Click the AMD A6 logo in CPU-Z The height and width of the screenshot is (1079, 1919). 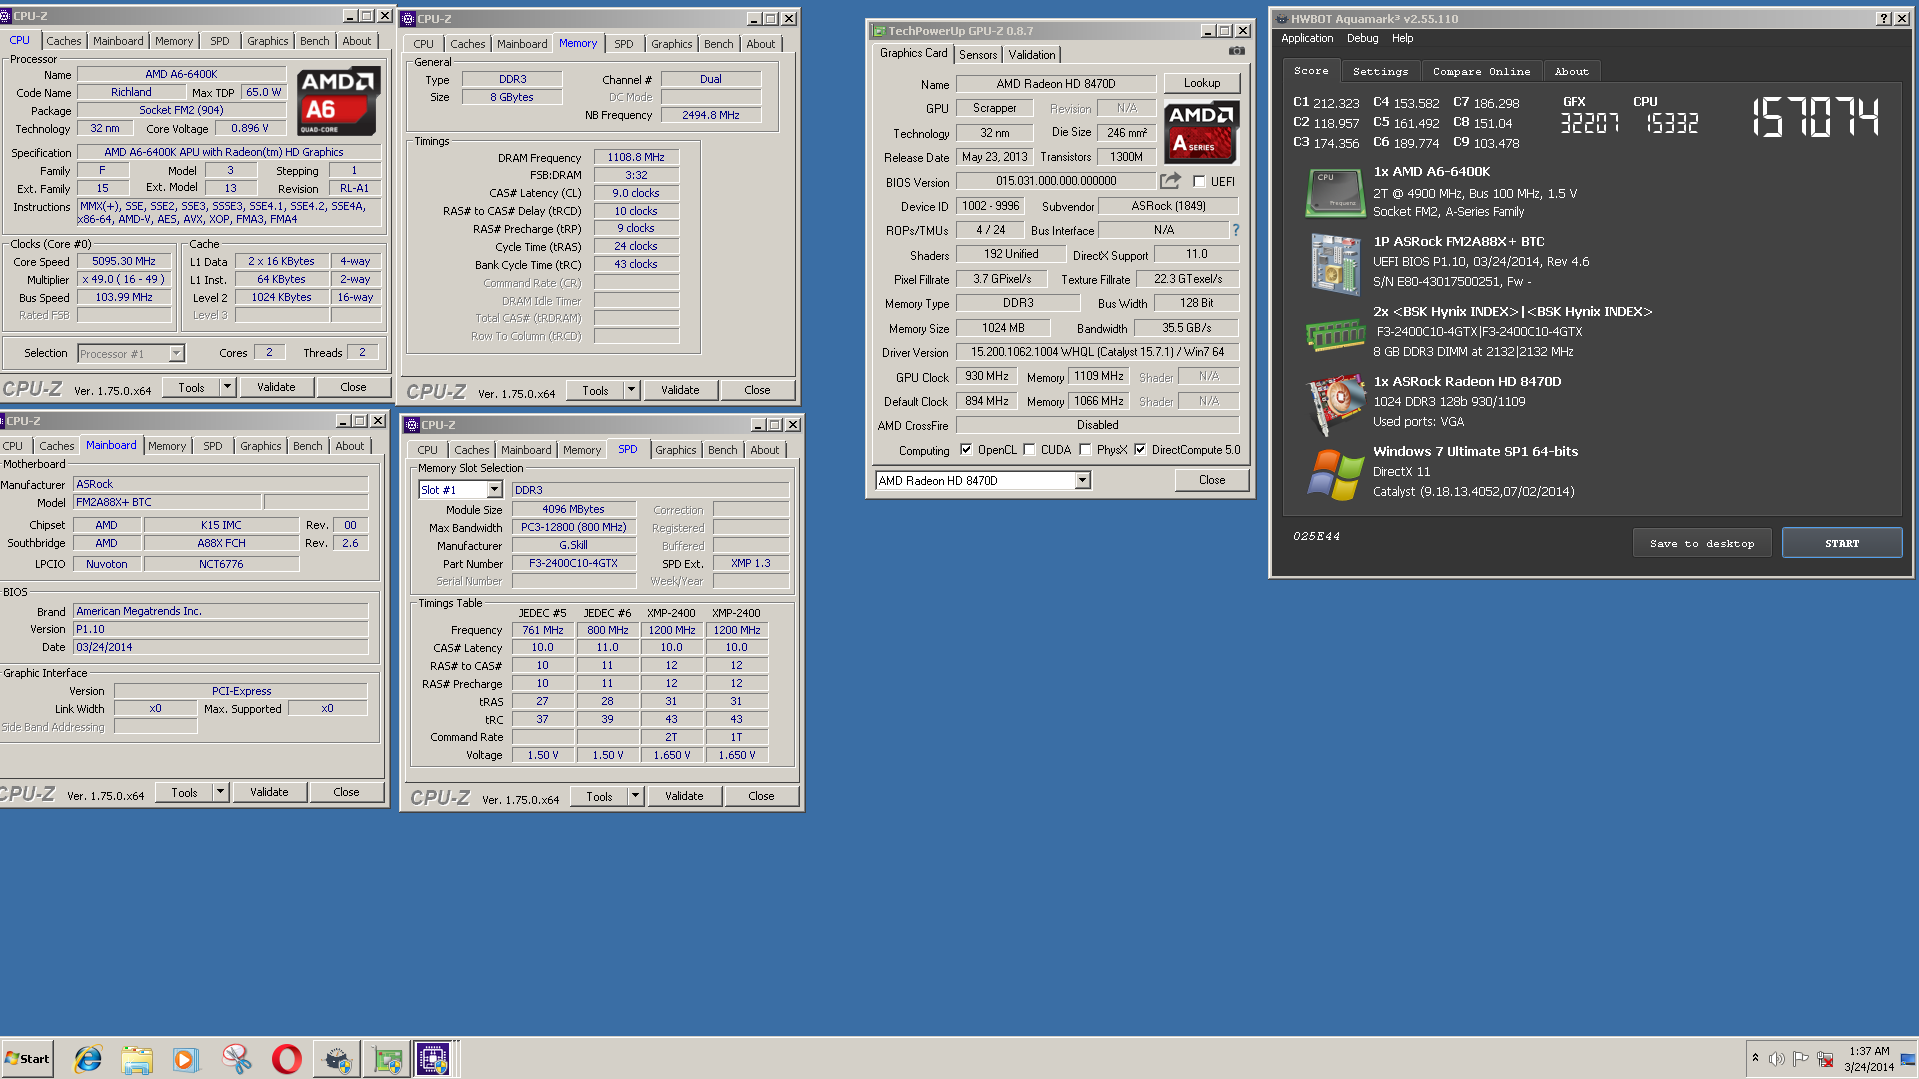[338, 101]
